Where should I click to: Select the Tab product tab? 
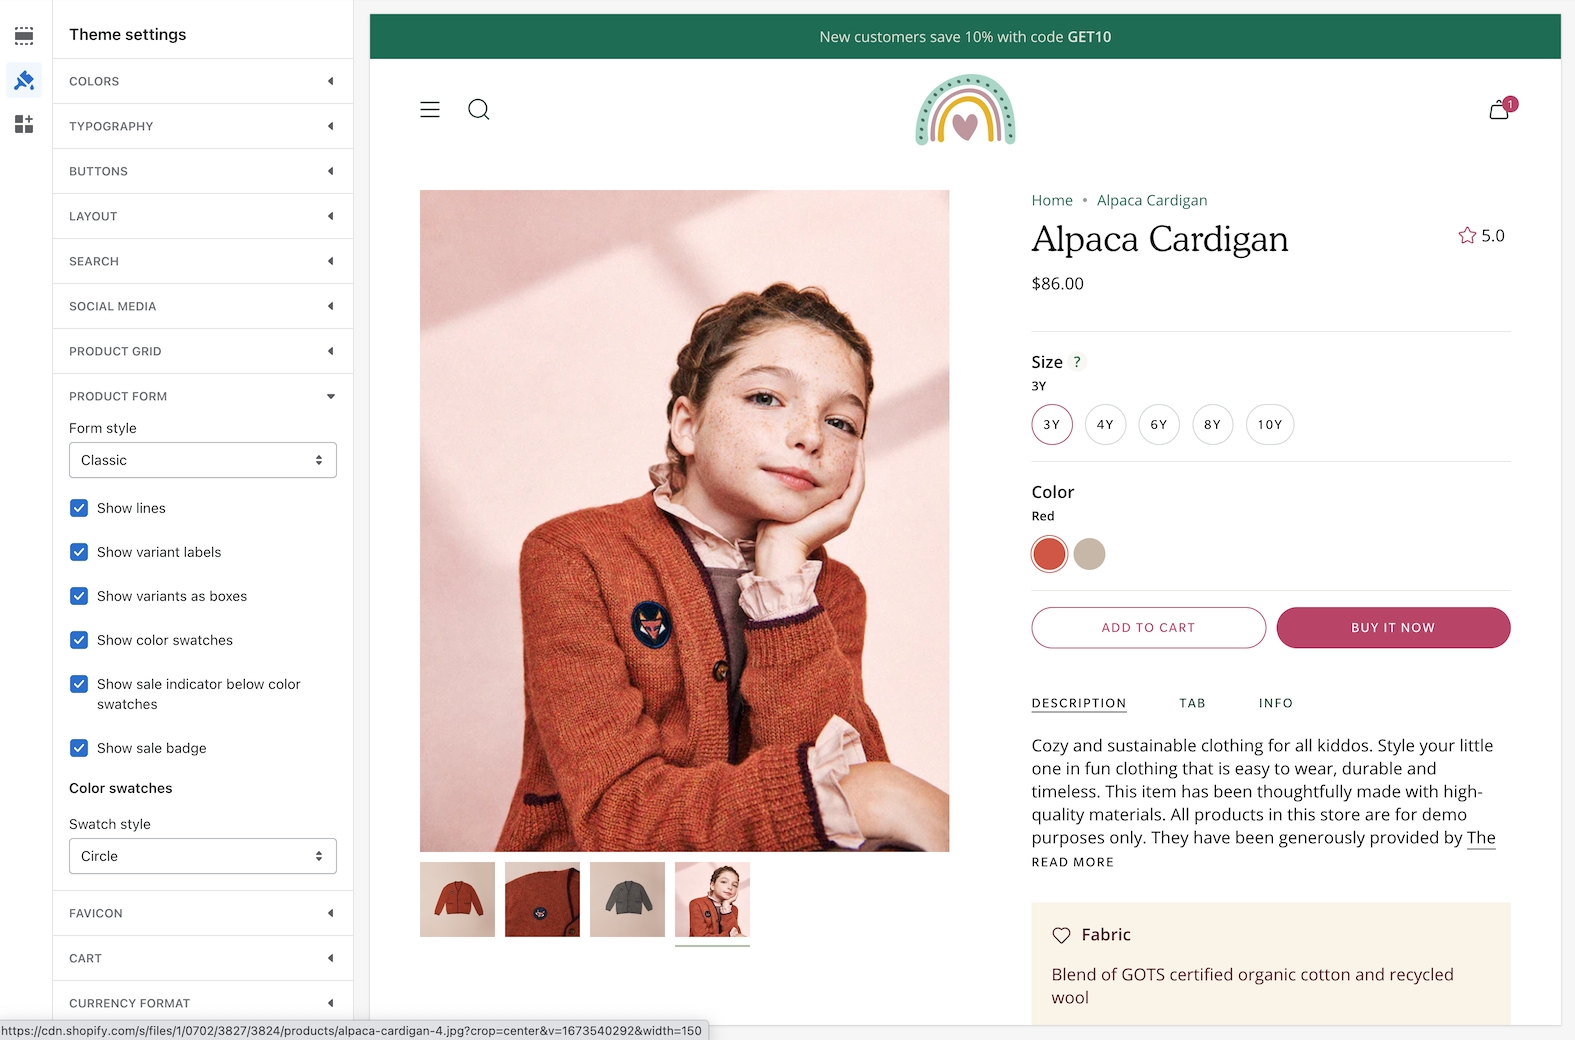(x=1192, y=703)
